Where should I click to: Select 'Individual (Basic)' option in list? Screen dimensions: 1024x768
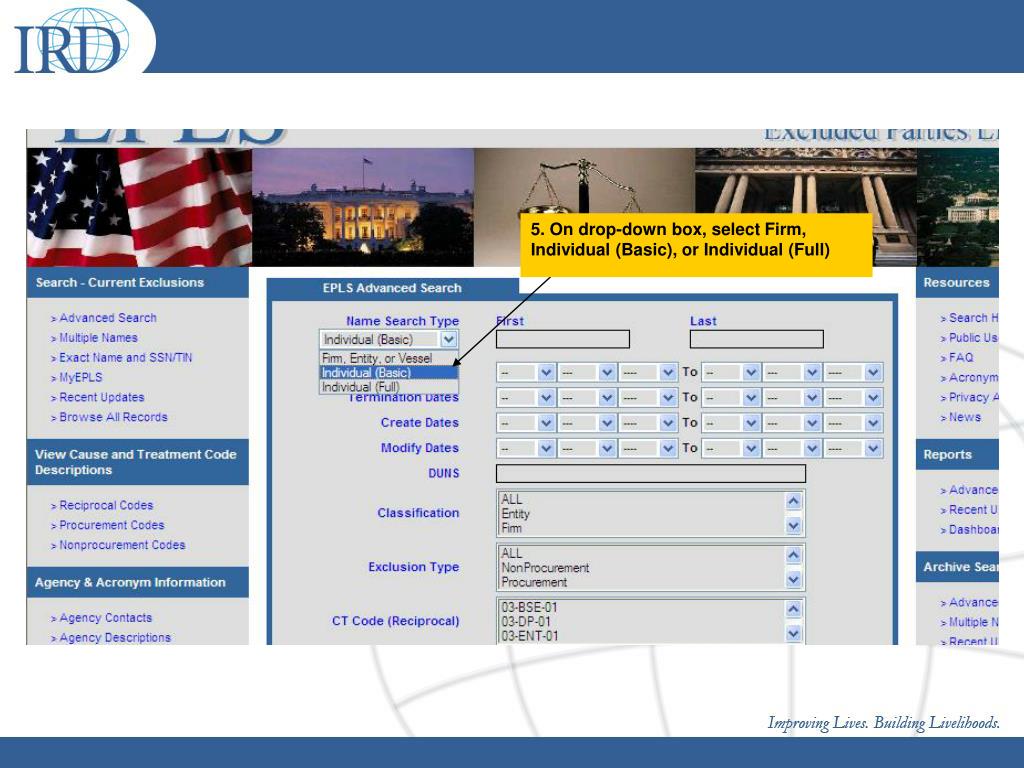point(389,373)
